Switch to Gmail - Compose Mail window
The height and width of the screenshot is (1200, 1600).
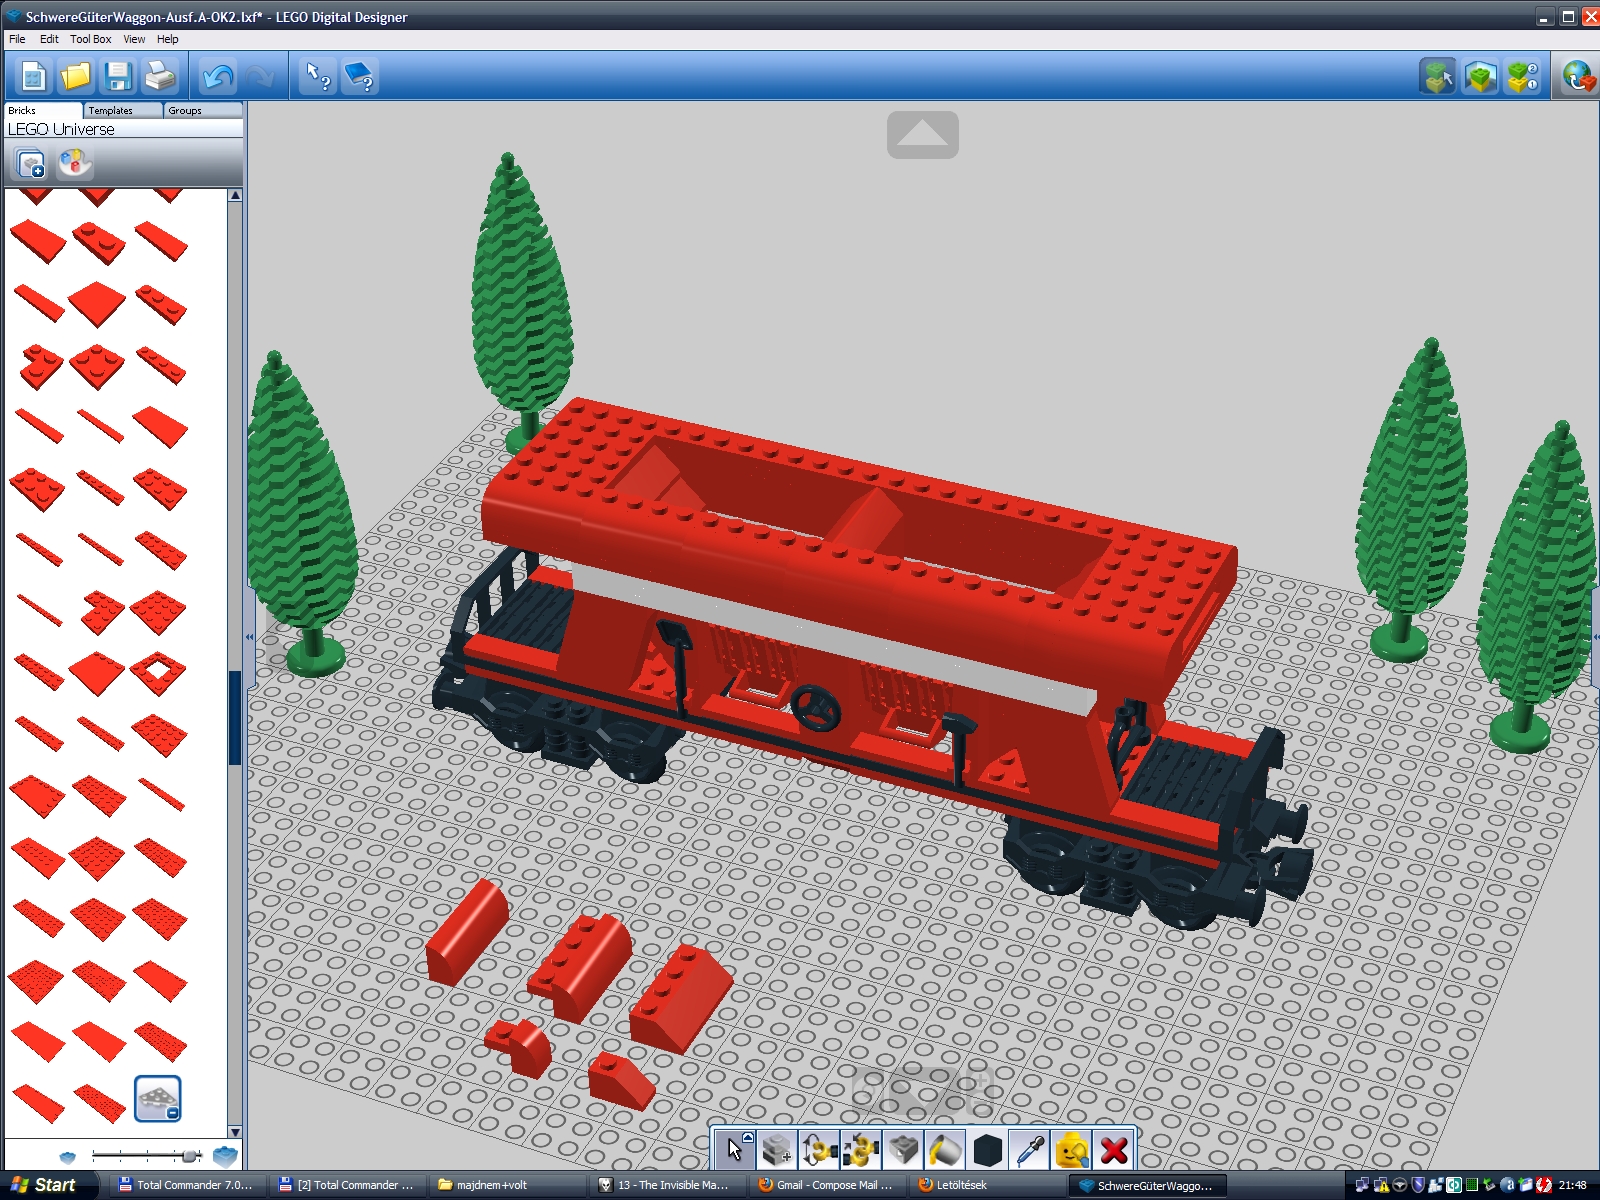[x=826, y=1185]
